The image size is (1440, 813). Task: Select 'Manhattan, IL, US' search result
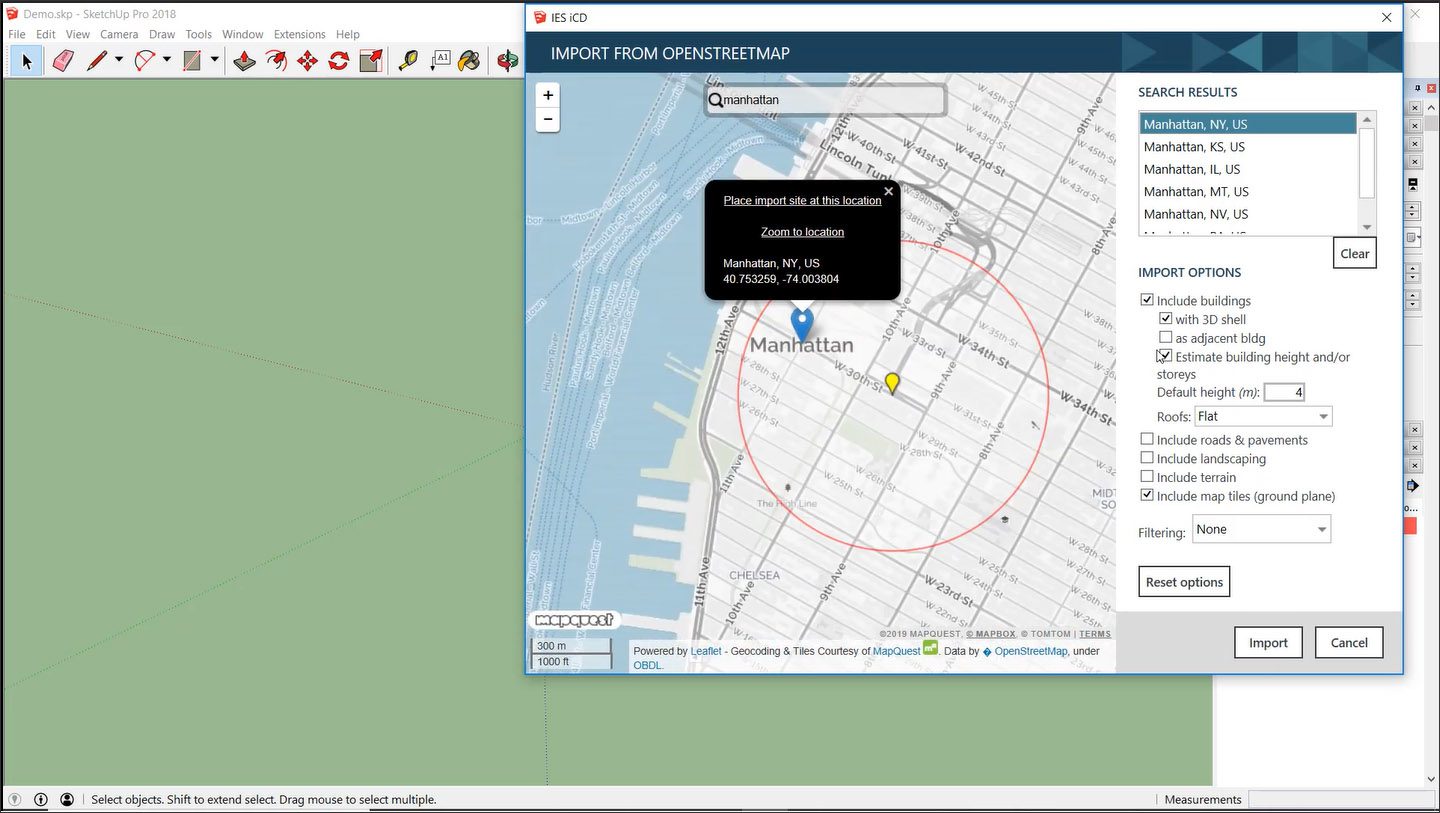(x=1248, y=169)
